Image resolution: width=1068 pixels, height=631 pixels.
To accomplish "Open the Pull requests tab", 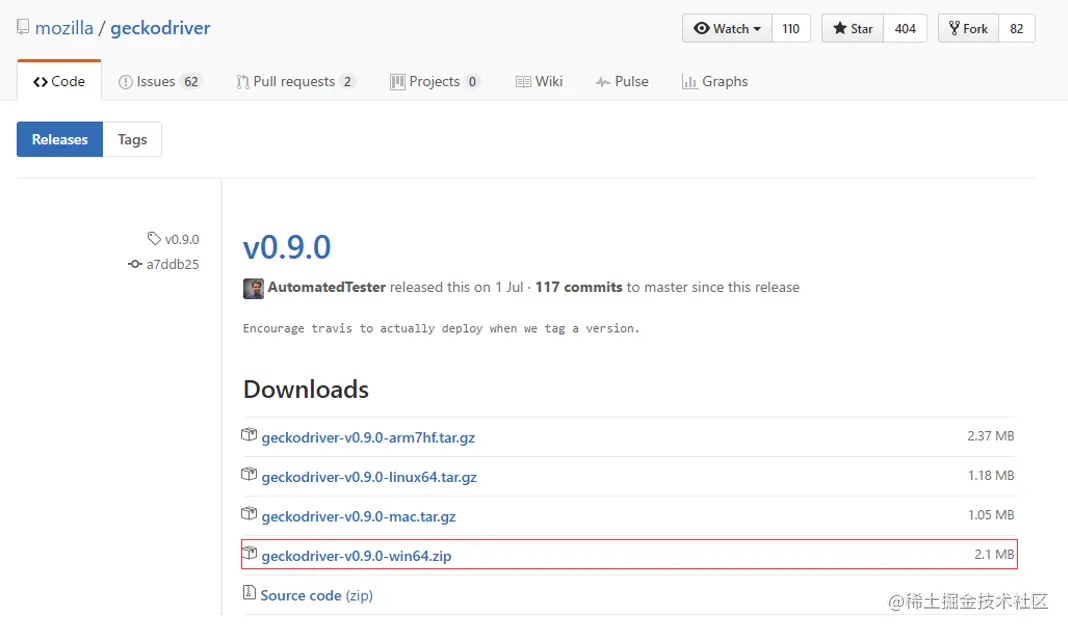I will pos(296,82).
